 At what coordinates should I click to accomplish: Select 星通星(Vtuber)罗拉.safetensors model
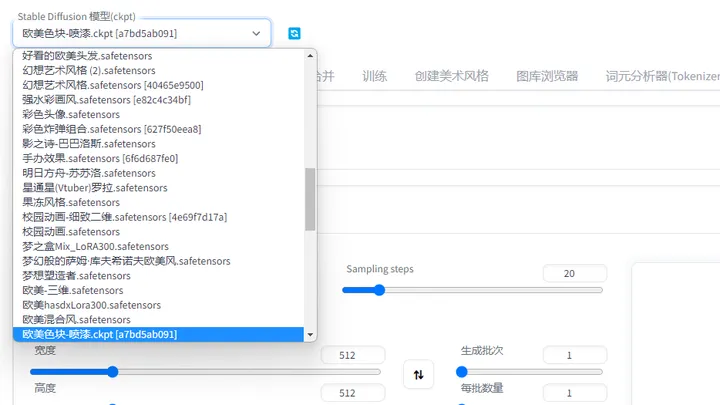tap(158, 188)
